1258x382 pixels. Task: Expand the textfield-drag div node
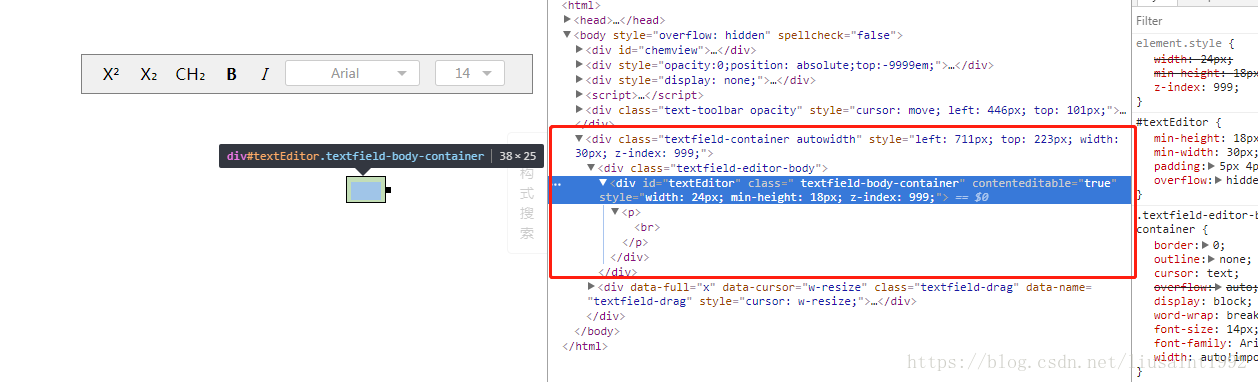coord(591,286)
